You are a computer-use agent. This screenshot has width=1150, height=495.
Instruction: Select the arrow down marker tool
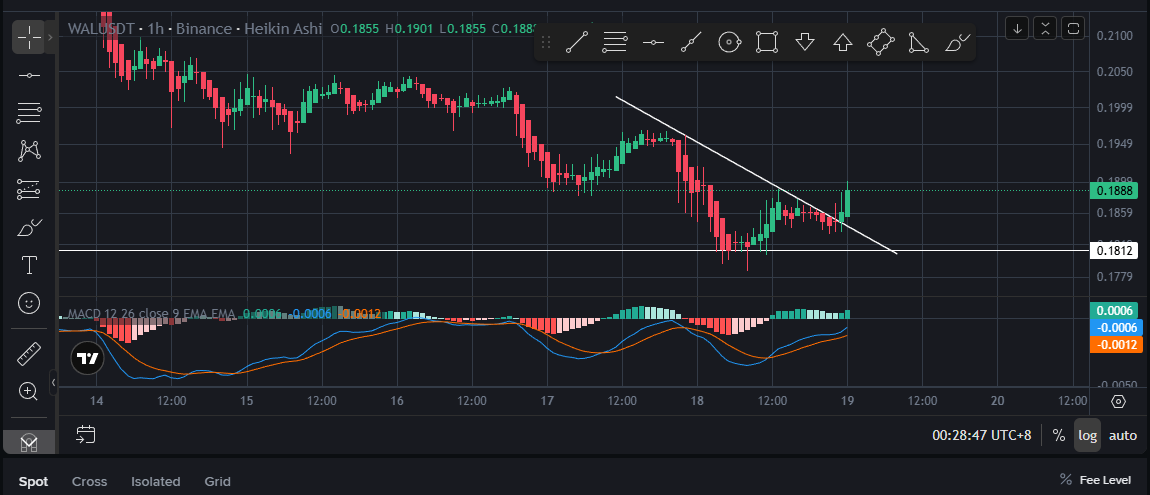point(805,43)
